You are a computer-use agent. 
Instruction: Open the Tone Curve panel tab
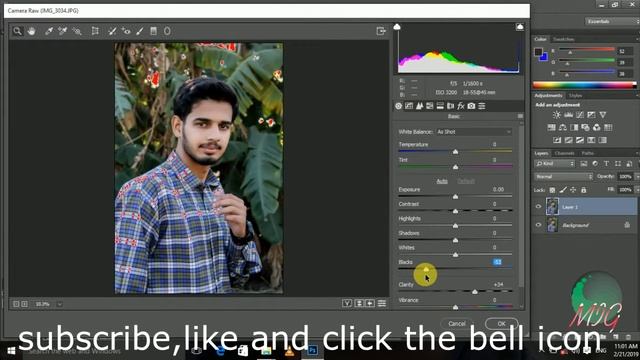[x=409, y=106]
